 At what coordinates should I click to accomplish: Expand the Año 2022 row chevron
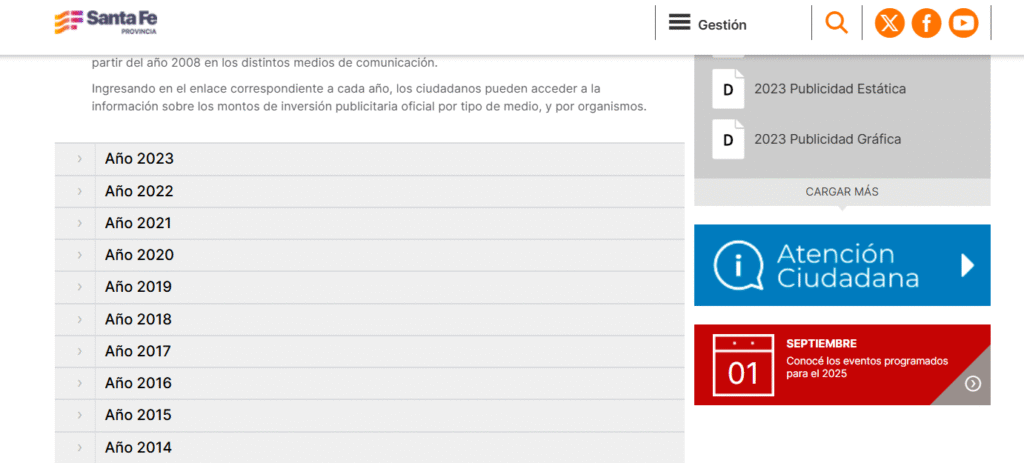[79, 191]
